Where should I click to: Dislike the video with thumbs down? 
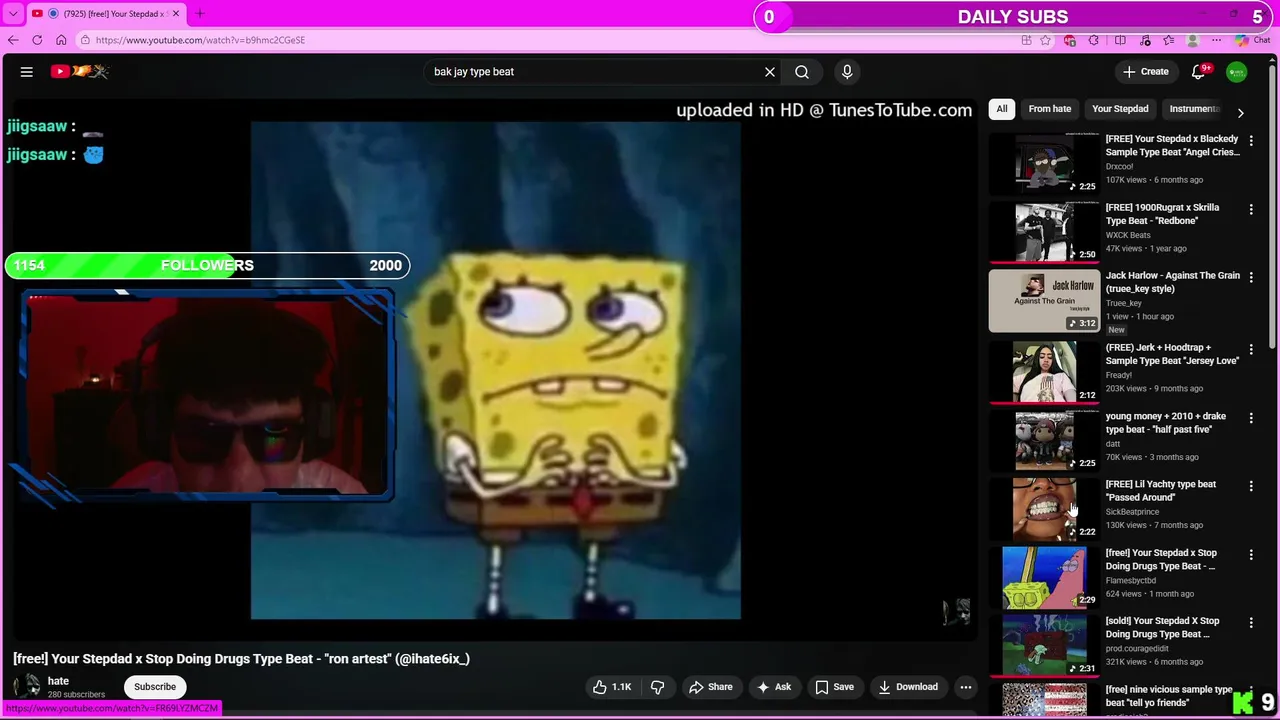coord(657,687)
